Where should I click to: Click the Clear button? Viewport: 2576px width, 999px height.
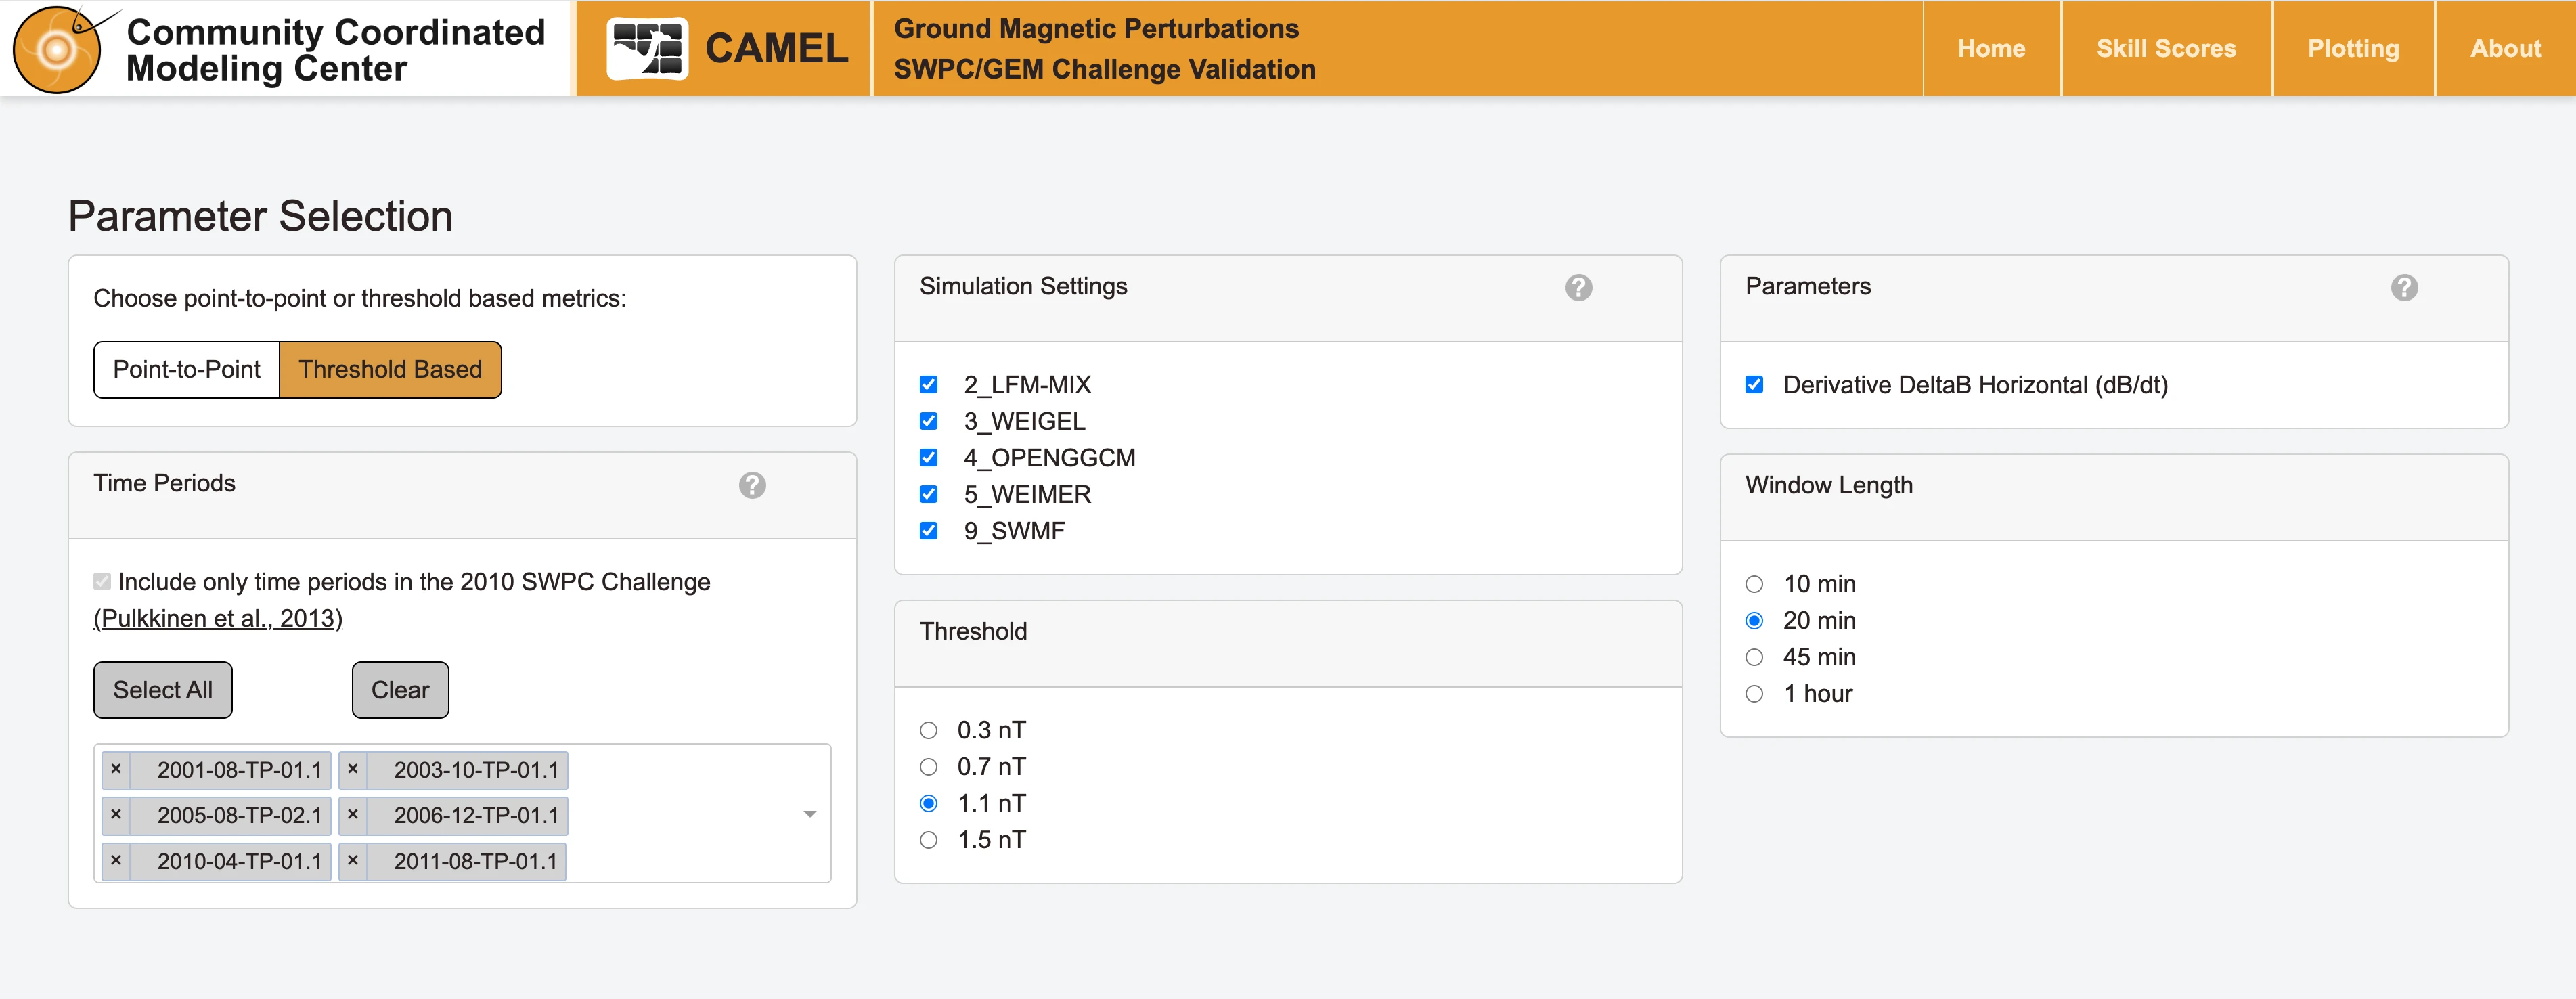pyautogui.click(x=400, y=690)
